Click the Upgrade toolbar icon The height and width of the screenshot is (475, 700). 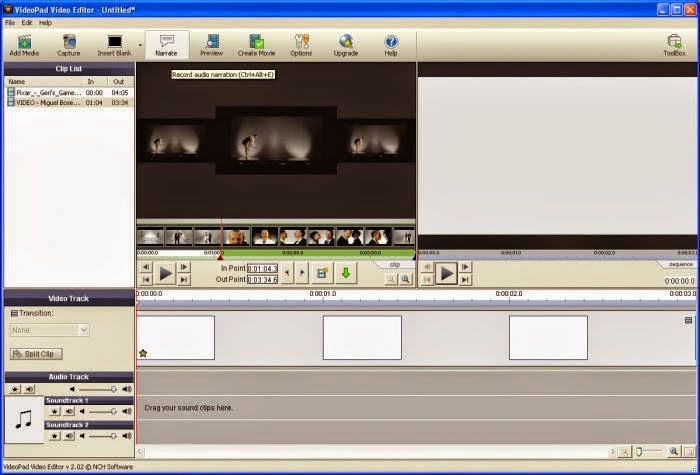click(x=346, y=45)
